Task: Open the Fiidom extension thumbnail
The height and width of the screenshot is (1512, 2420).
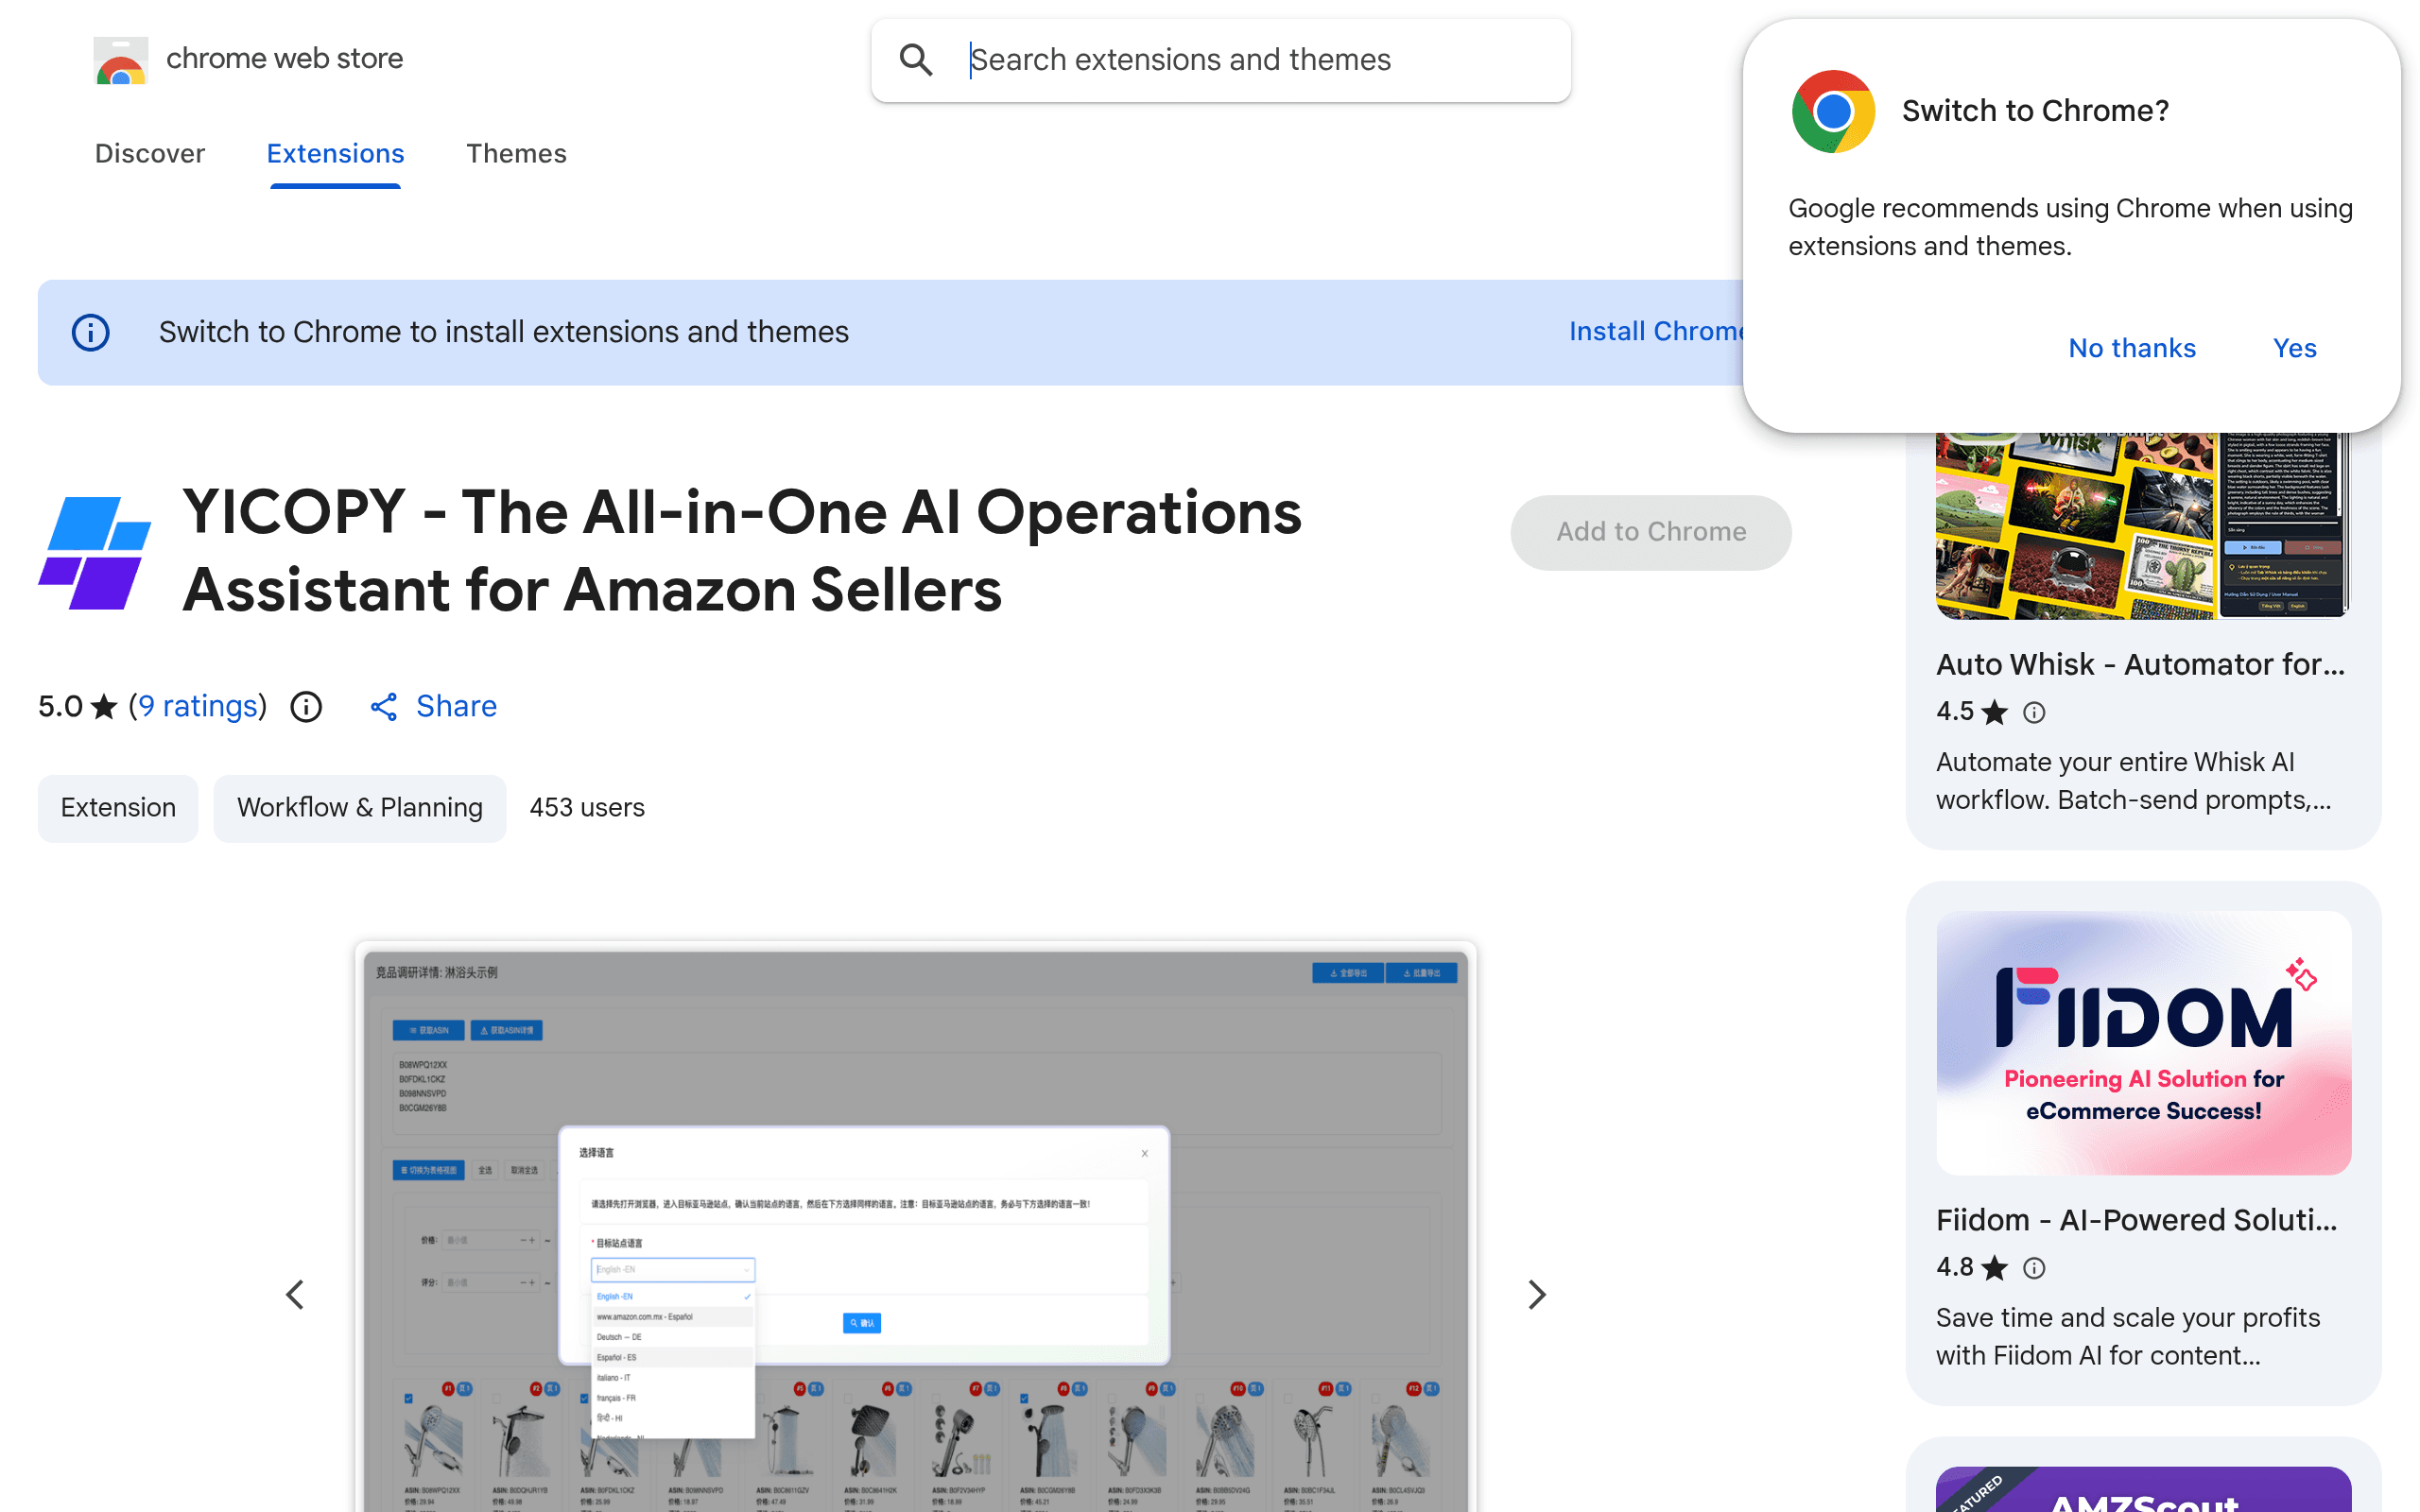Action: click(2143, 1043)
